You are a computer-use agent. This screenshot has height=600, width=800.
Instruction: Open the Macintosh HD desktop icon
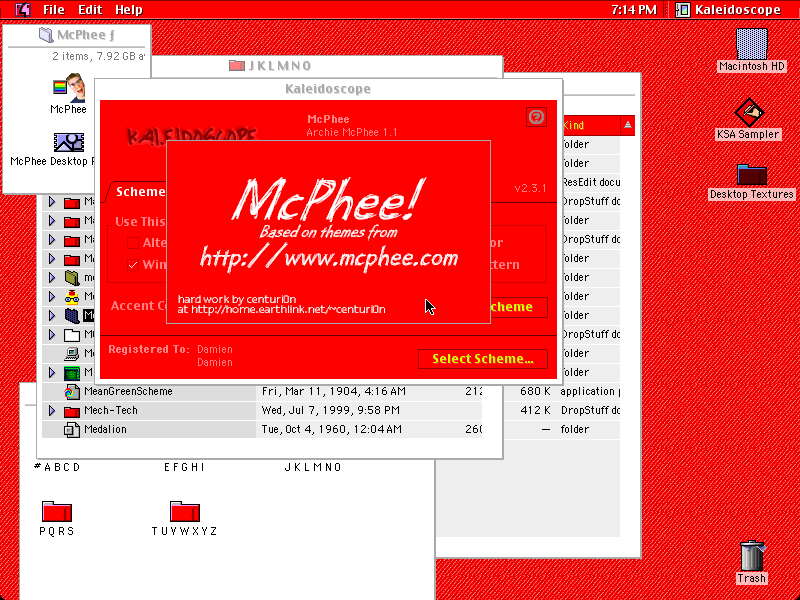[x=752, y=44]
